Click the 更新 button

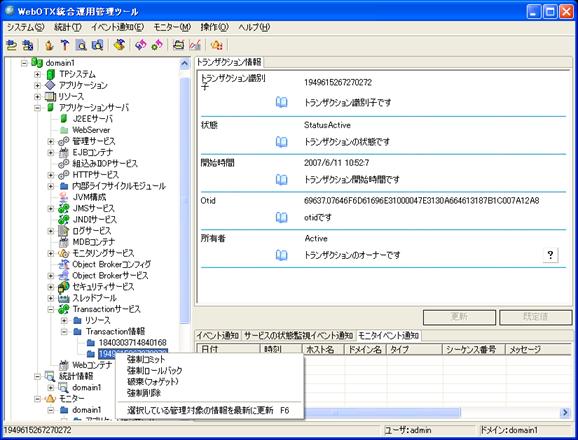459,317
